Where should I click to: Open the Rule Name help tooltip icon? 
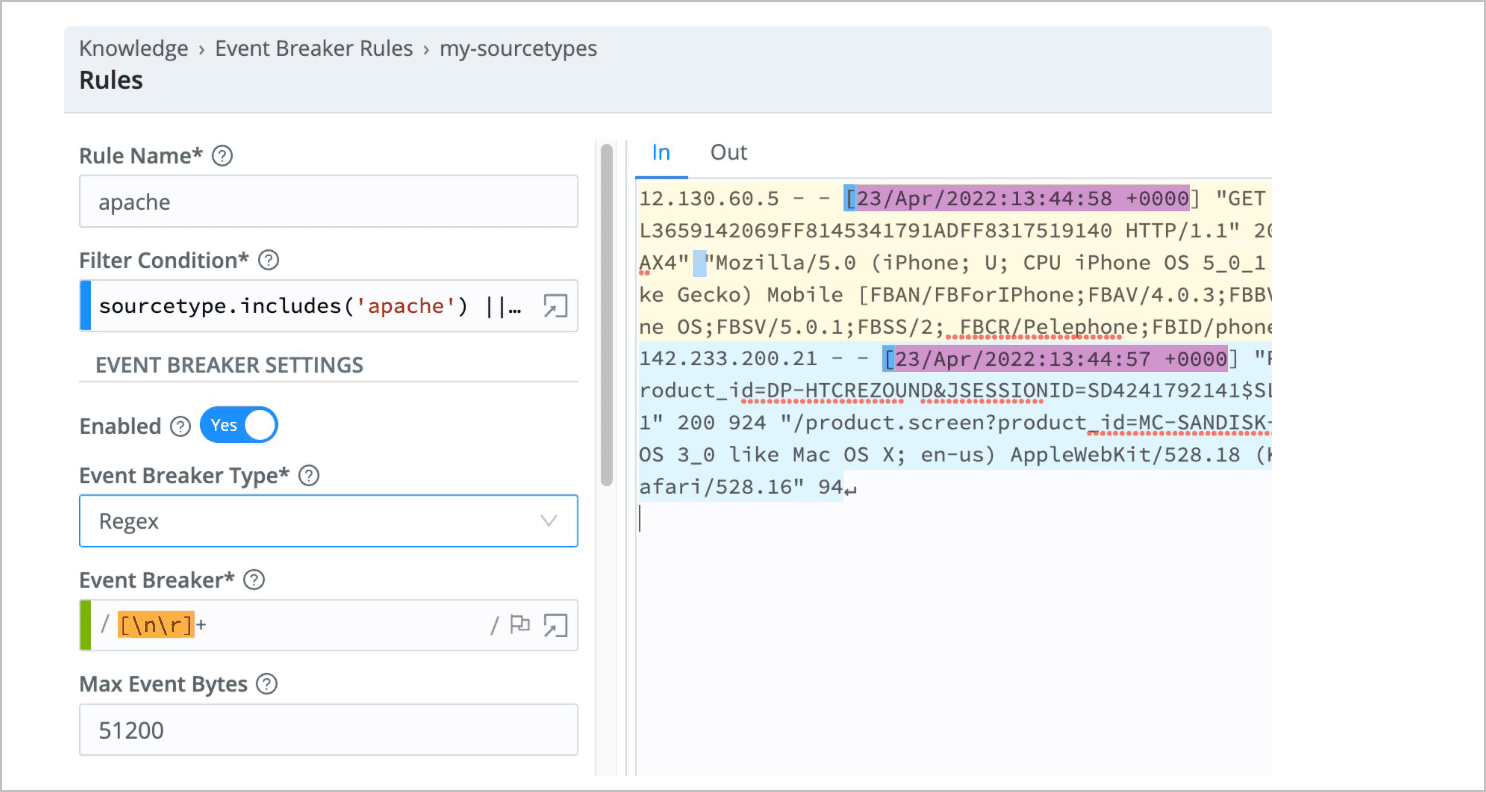point(222,155)
